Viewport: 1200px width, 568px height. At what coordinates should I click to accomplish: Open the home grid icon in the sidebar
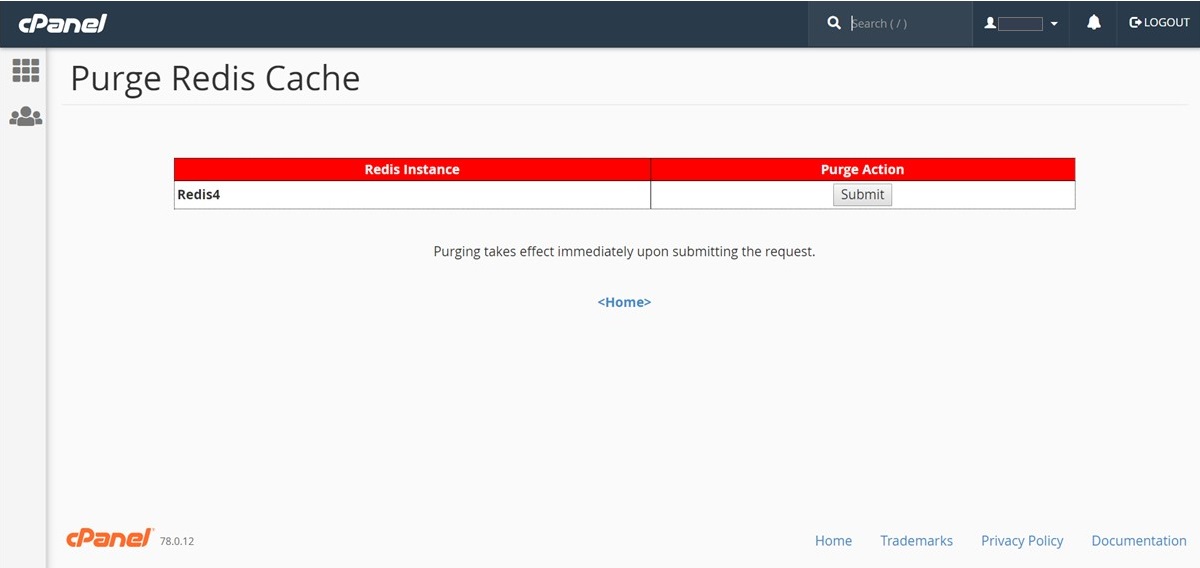26,70
